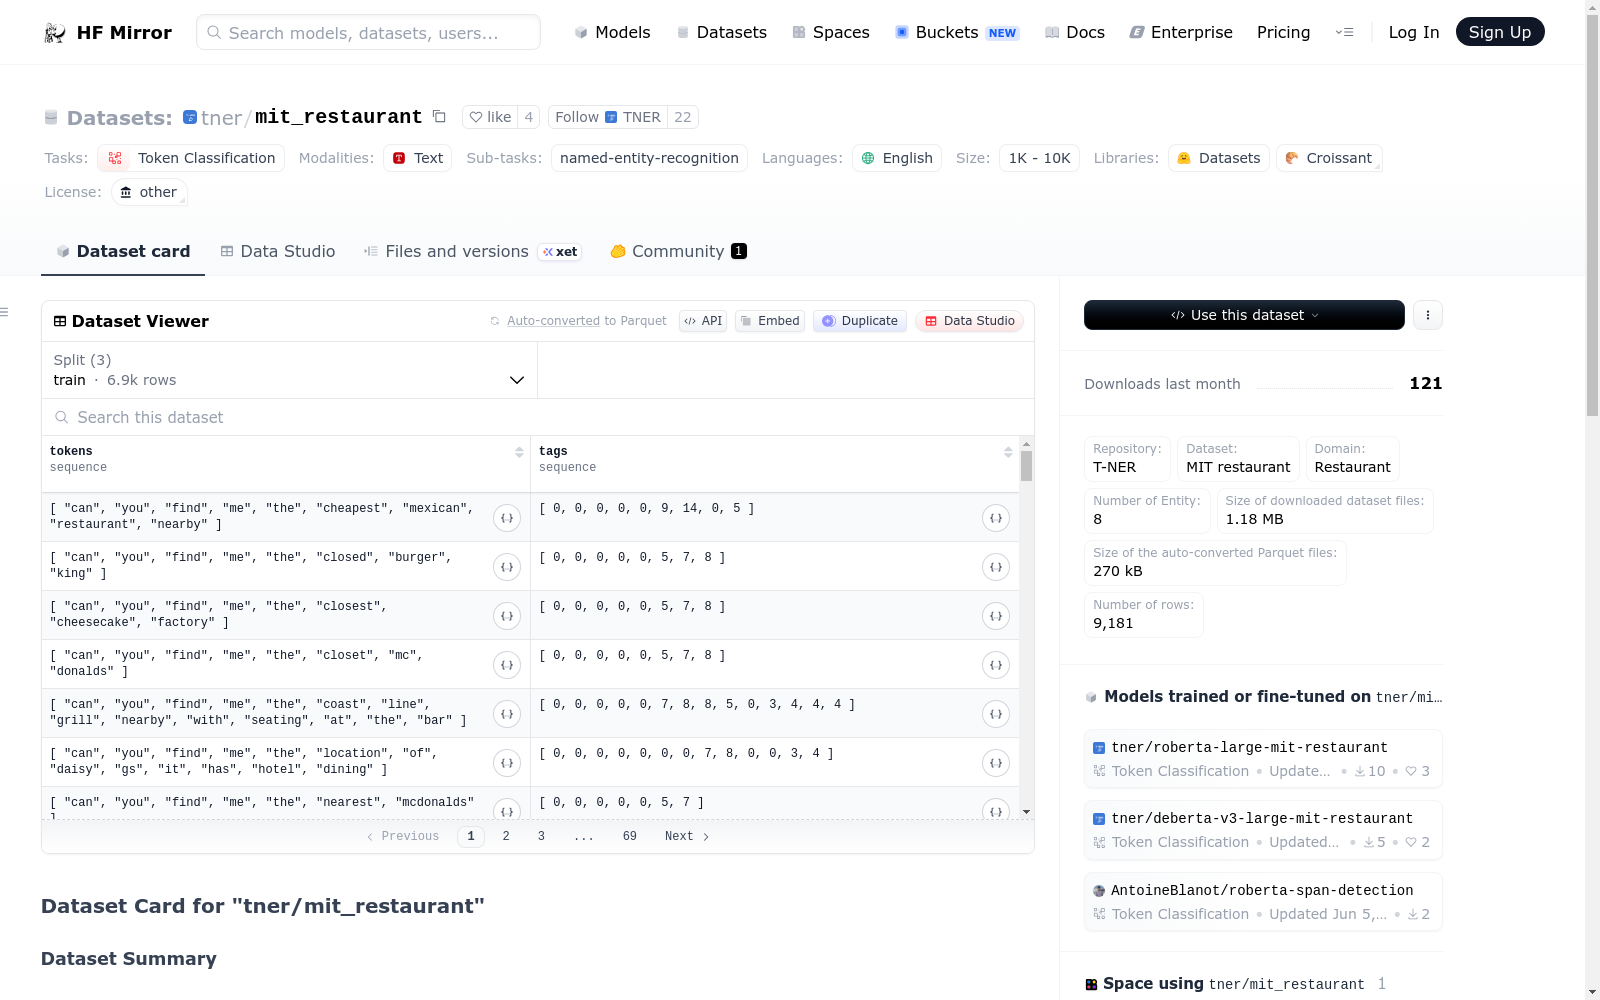The width and height of the screenshot is (1600, 1000).
Task: Copy the dataset name with the copy icon
Action: click(439, 116)
